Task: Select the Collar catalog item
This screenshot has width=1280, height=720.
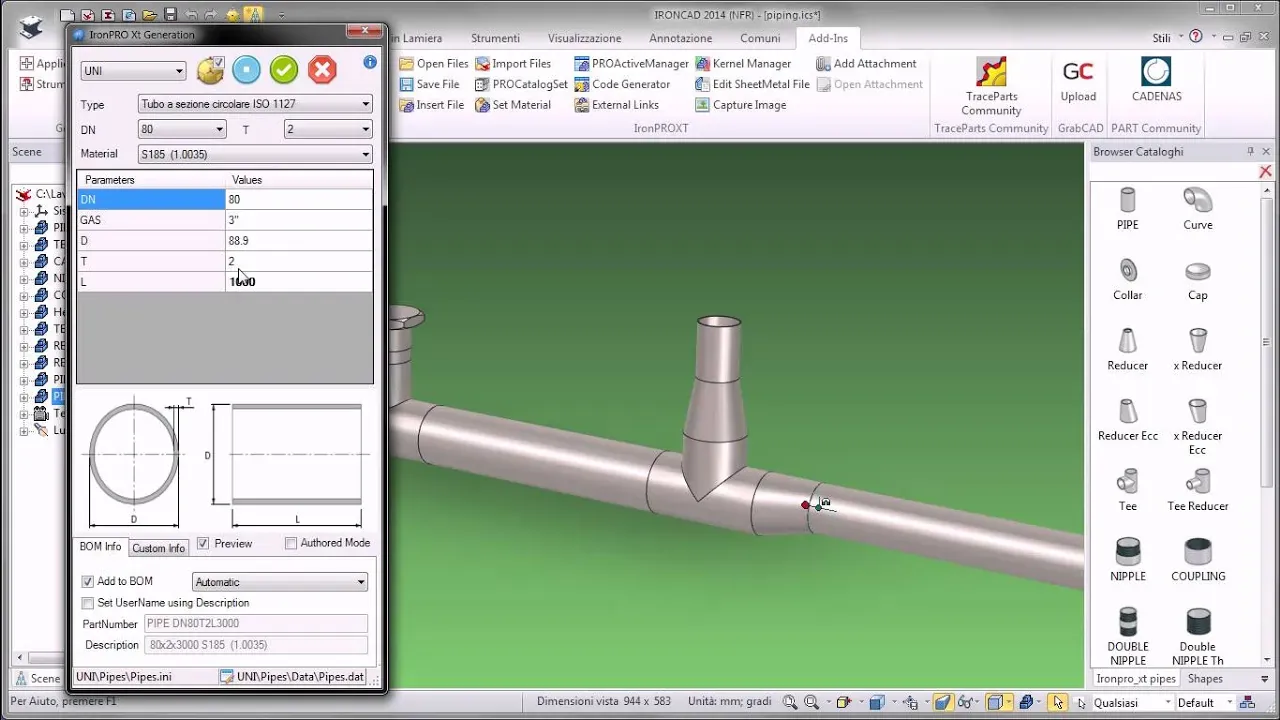Action: 1127,279
